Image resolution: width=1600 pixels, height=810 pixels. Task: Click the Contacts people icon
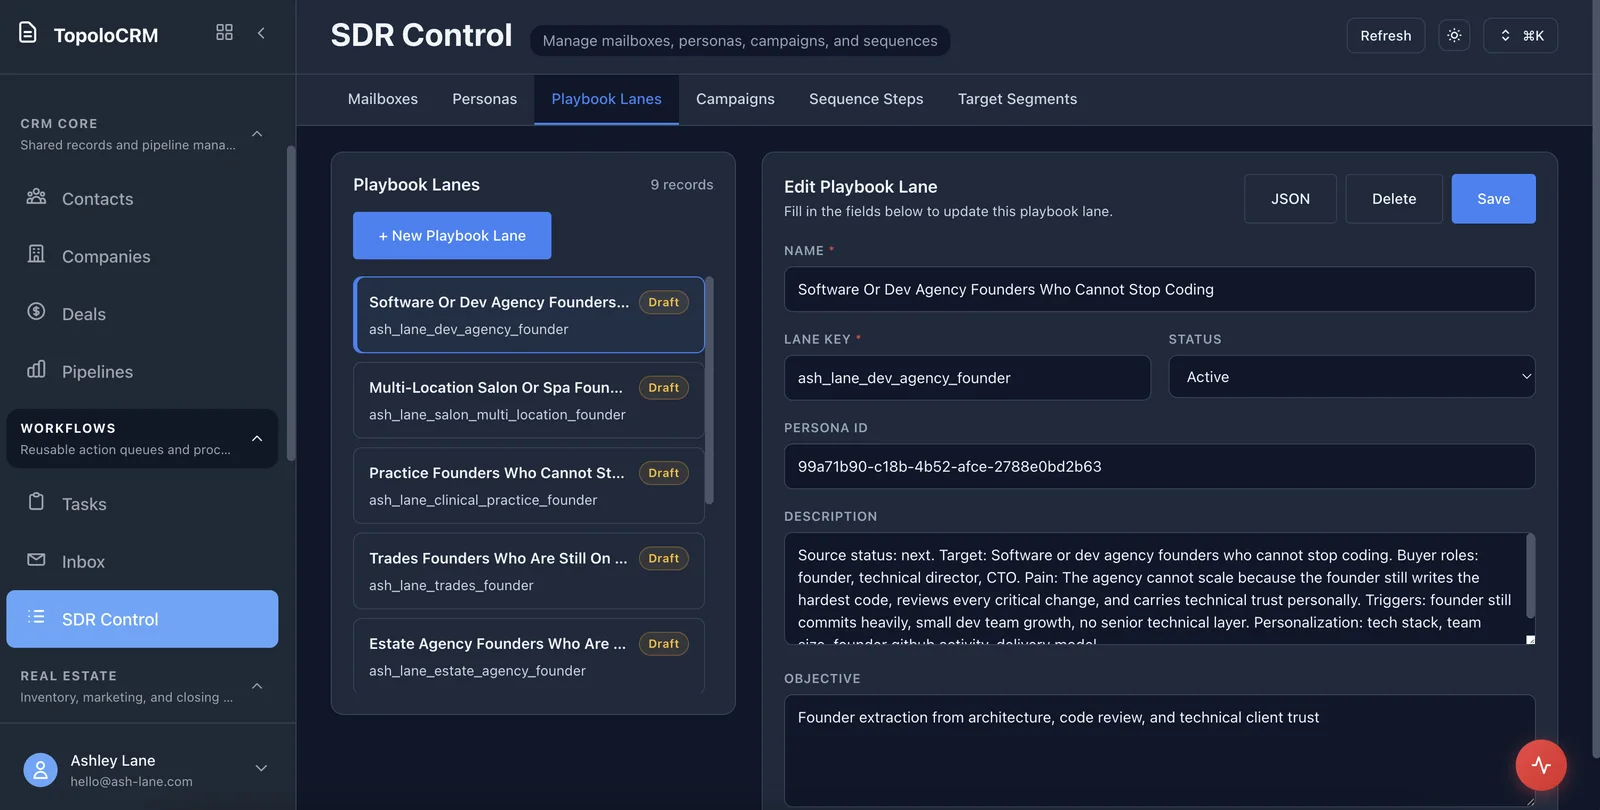(x=36, y=196)
